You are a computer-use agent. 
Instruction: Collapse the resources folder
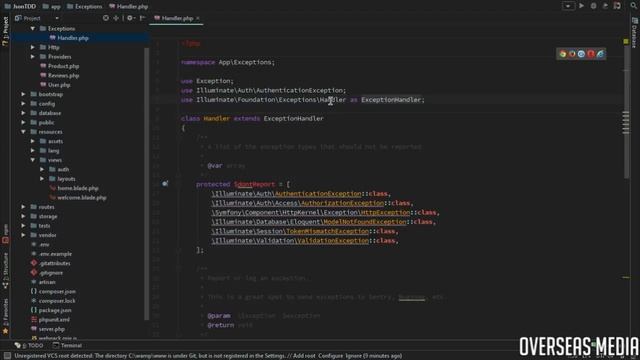tap(23, 132)
